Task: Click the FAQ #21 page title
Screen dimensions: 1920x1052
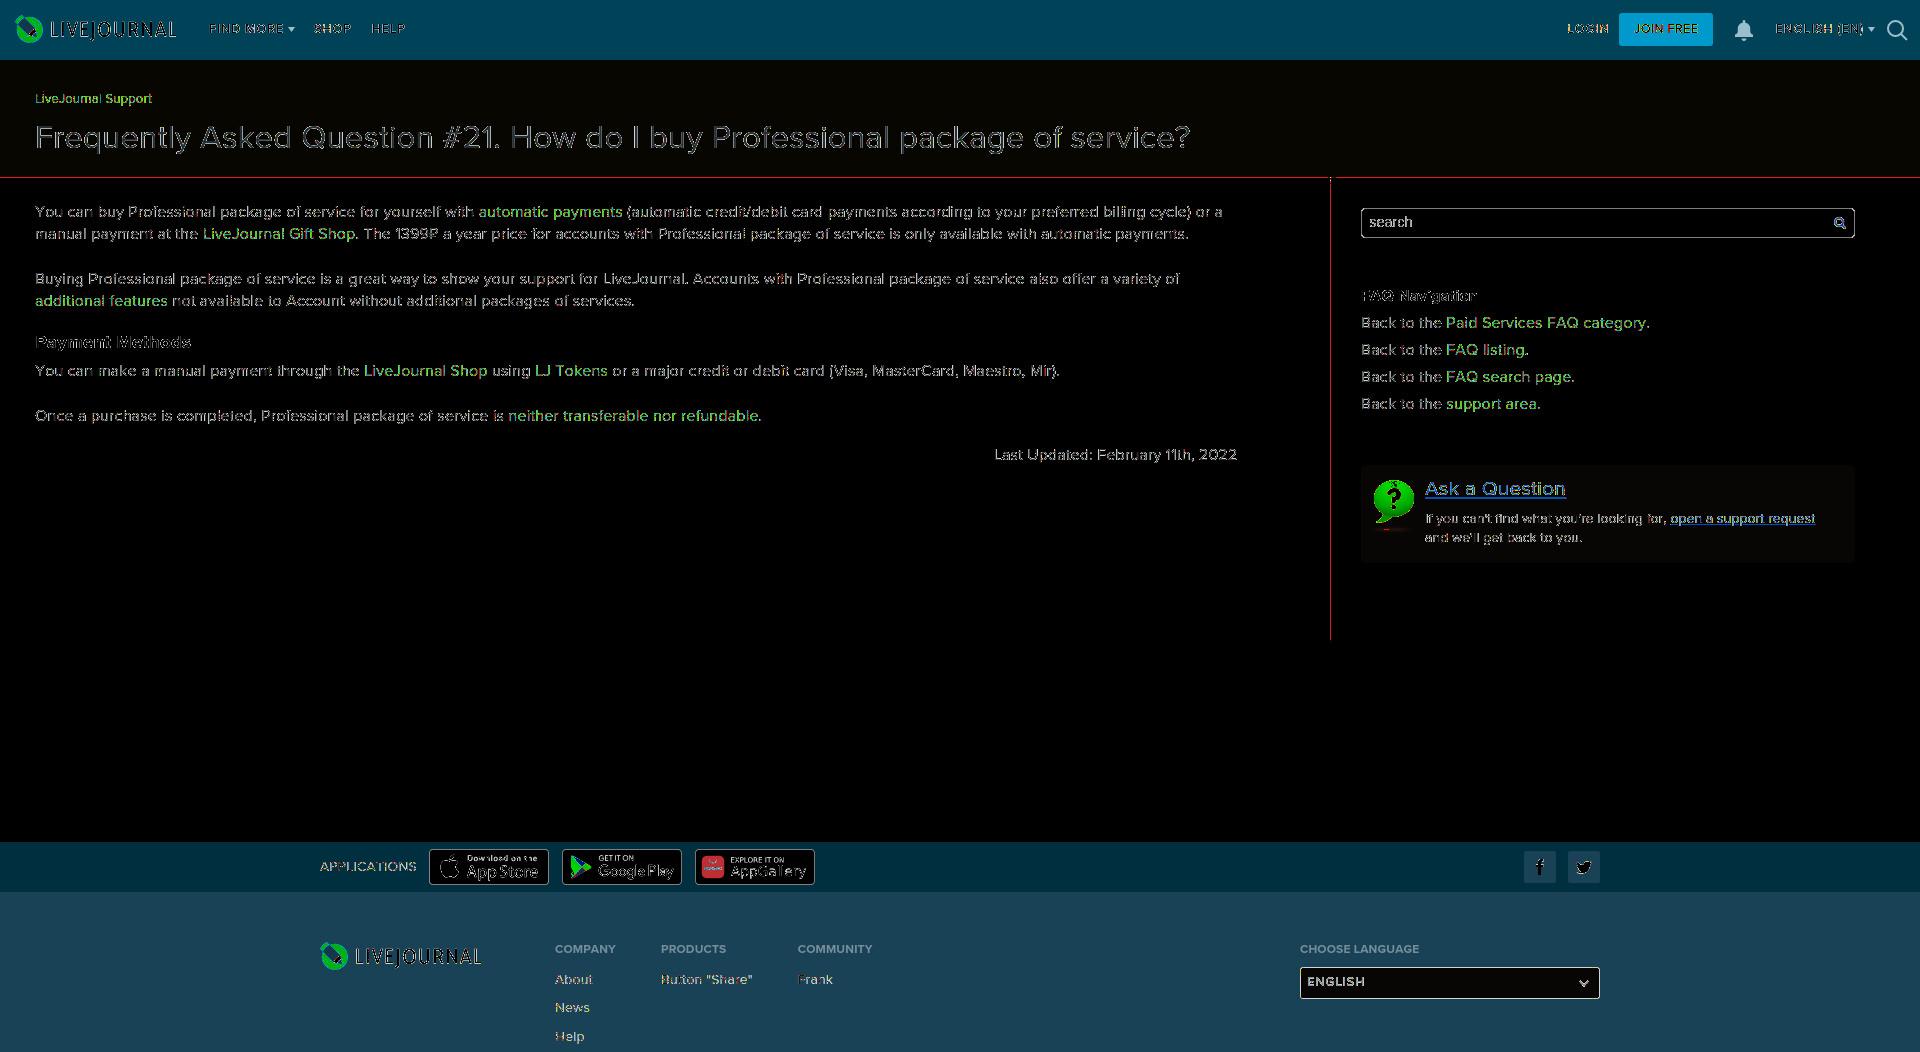Action: [x=613, y=138]
